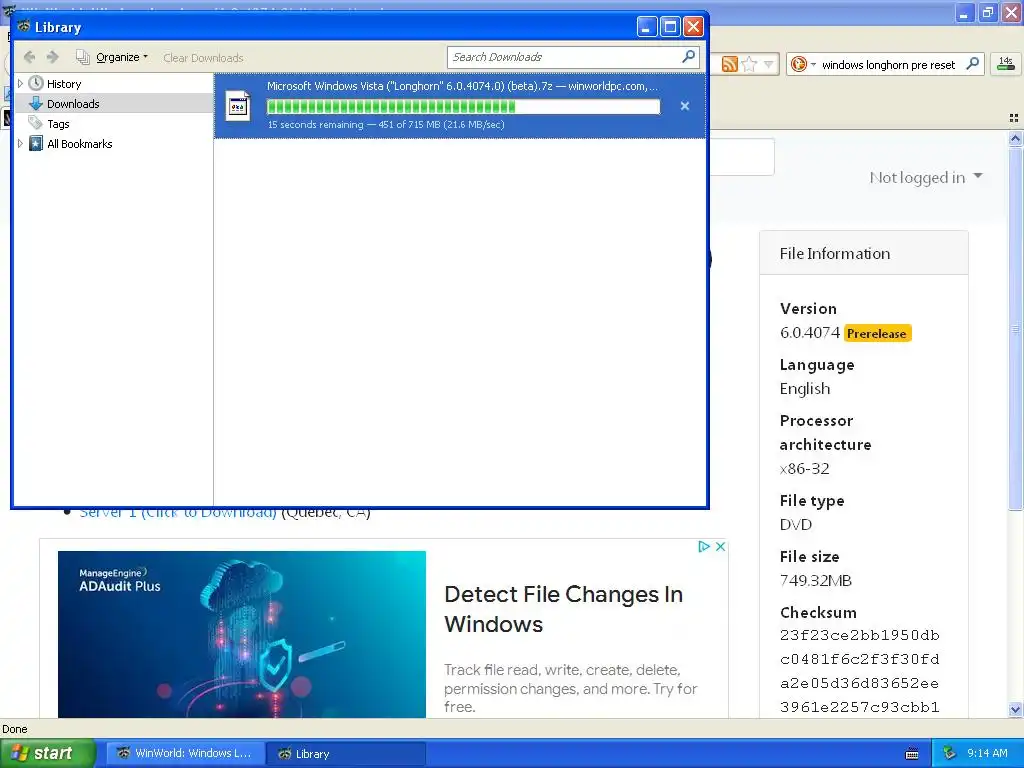Select History in the Library sidebar
This screenshot has width=1024, height=768.
[x=64, y=84]
